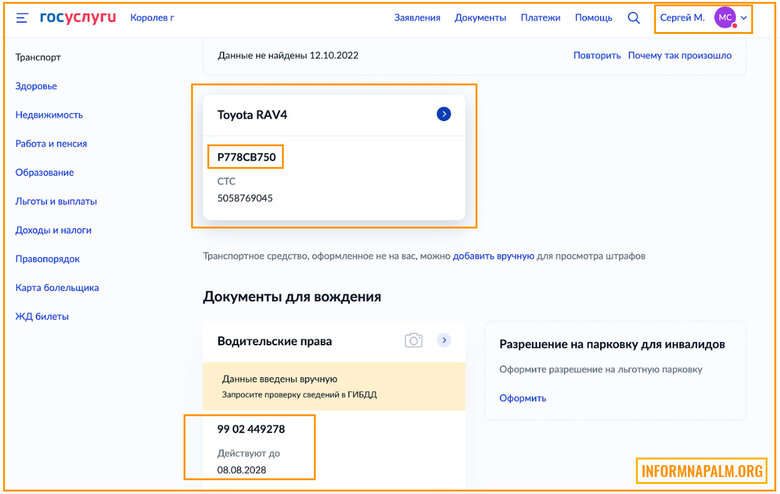Open the Помощь section
The height and width of the screenshot is (494, 780).
594,18
